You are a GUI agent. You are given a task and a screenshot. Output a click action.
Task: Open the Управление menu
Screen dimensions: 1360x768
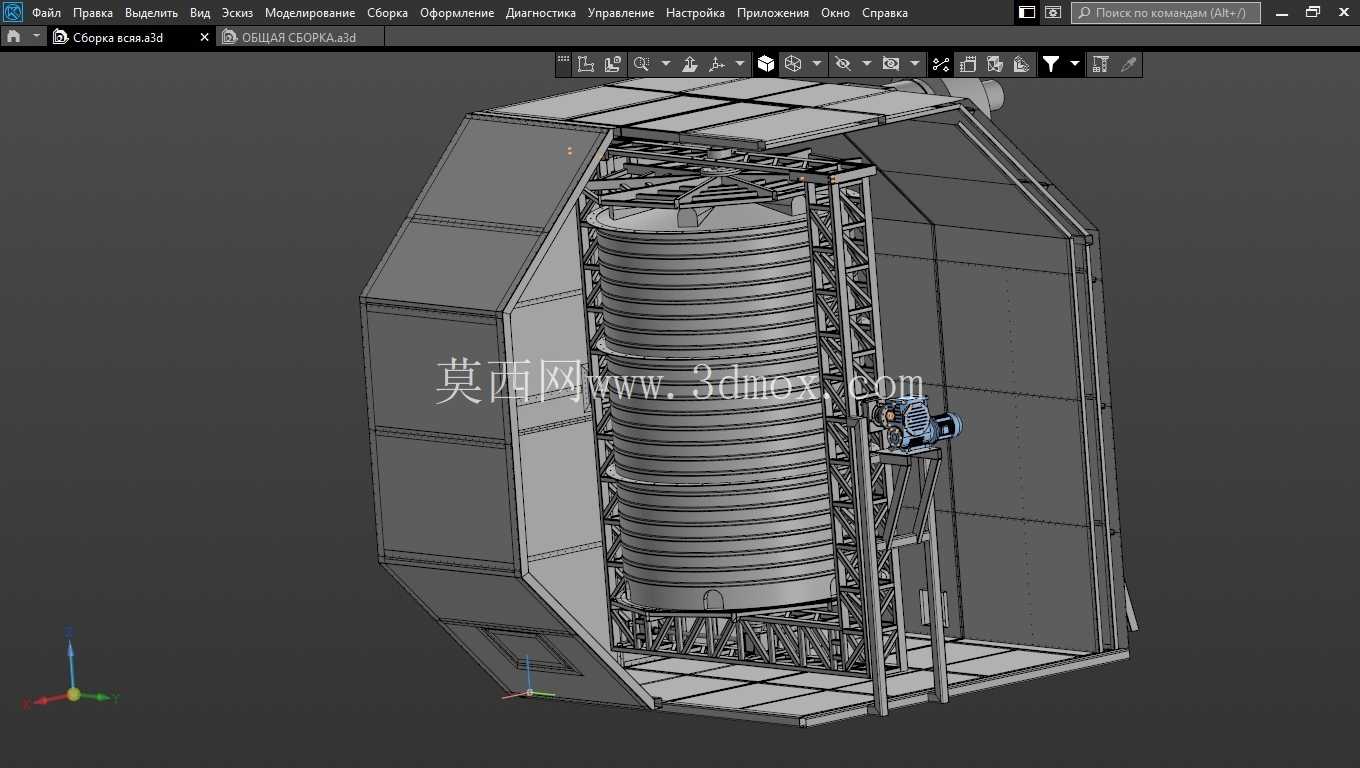coord(621,13)
